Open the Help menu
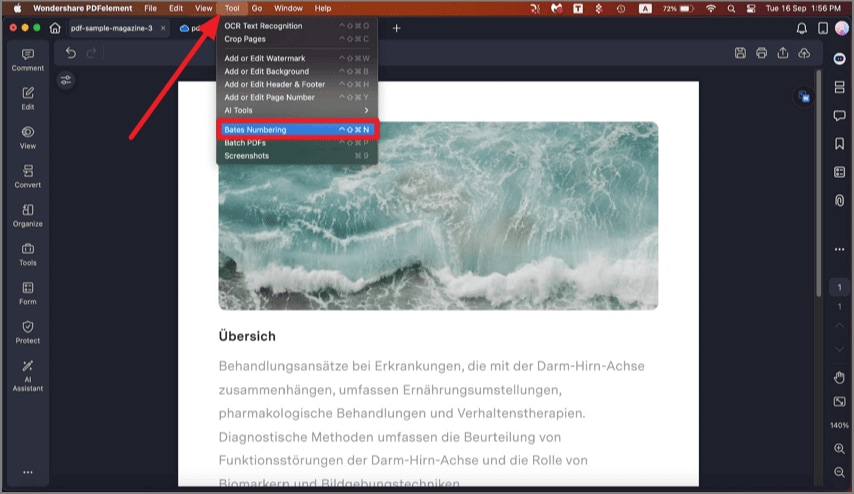This screenshot has width=854, height=494. coord(323,8)
